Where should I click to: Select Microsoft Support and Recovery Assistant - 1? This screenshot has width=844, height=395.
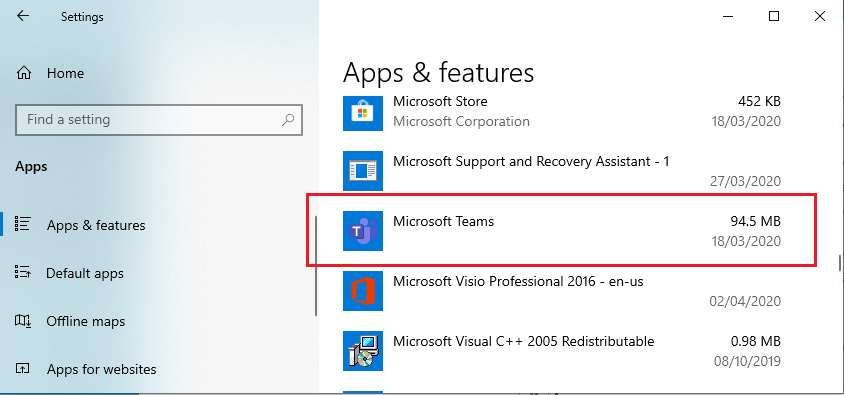[x=531, y=161]
